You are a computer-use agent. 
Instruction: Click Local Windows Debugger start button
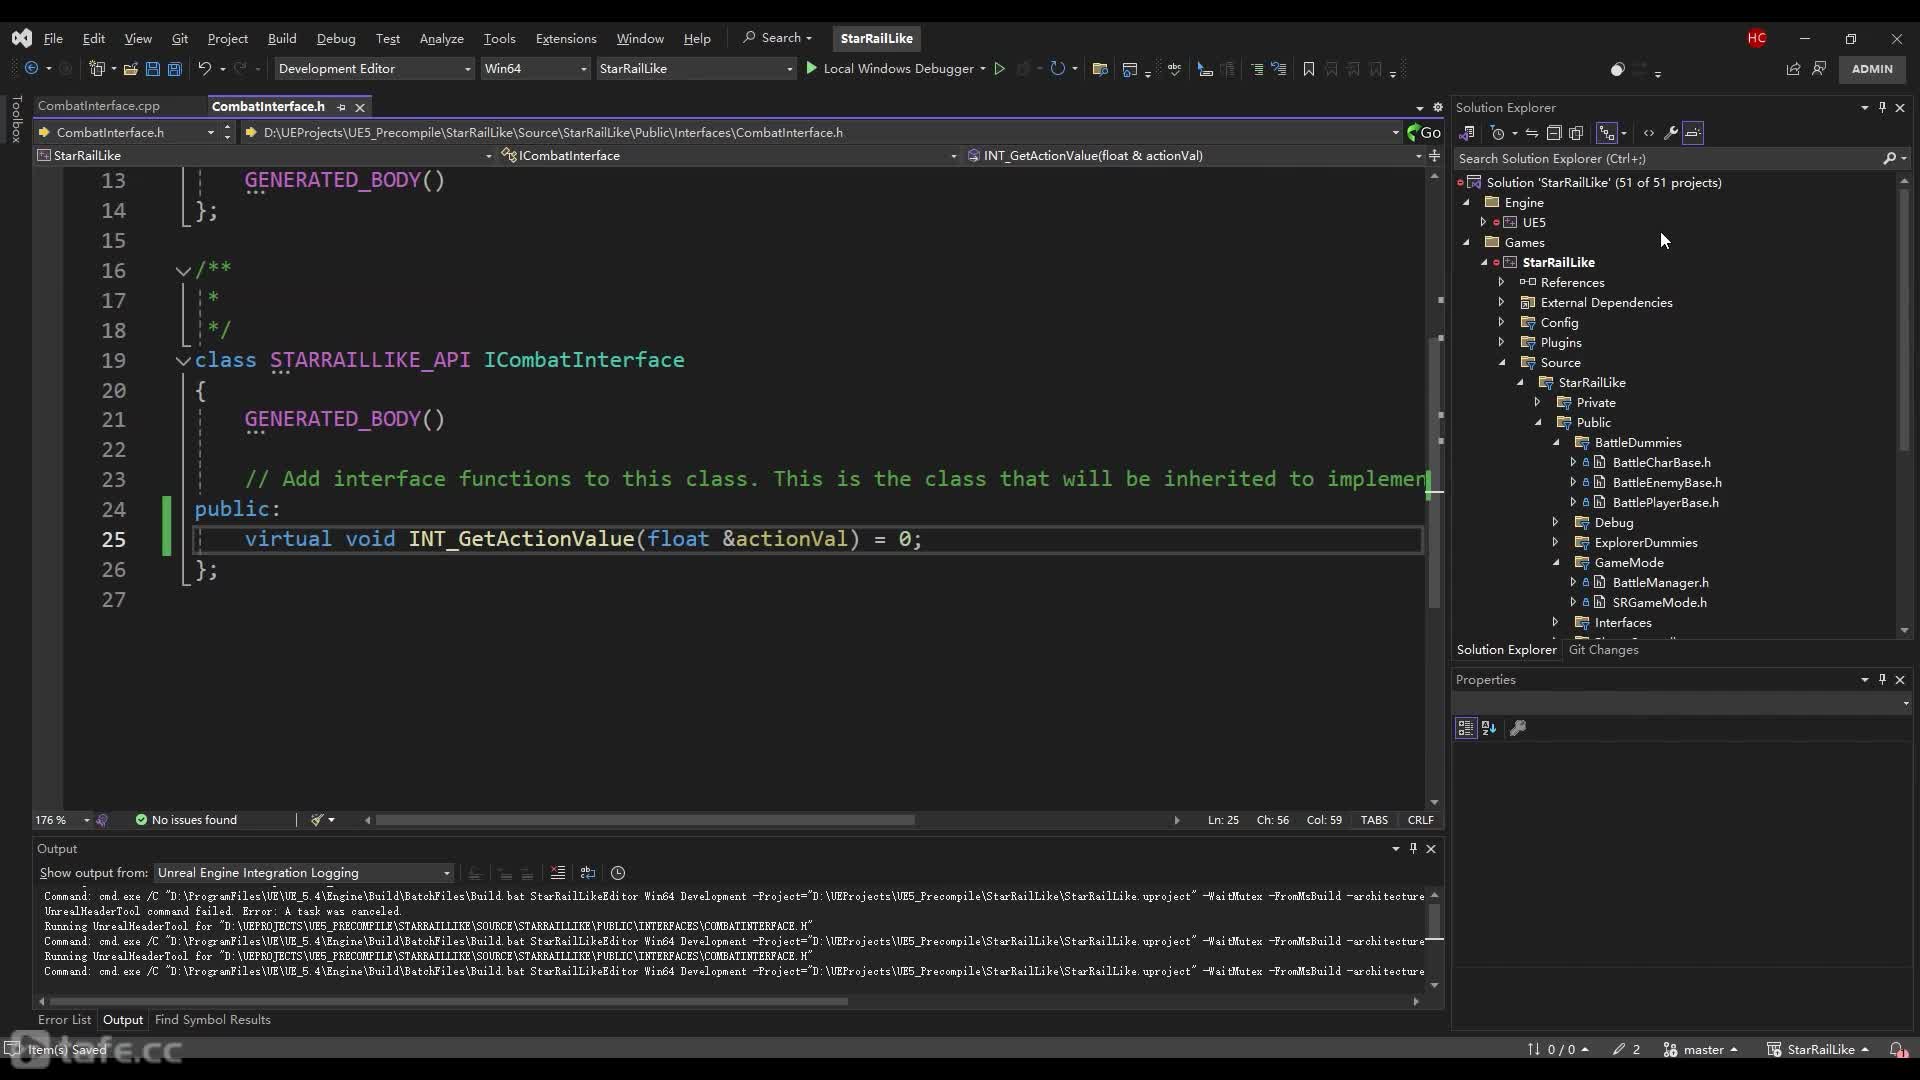(x=889, y=69)
